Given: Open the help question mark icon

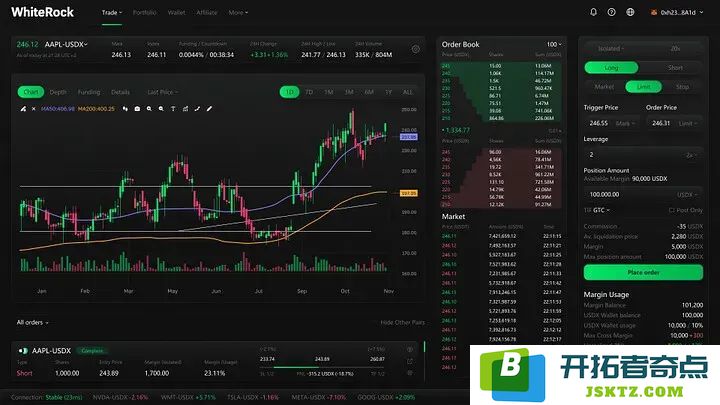Looking at the screenshot, I should coord(612,12).
